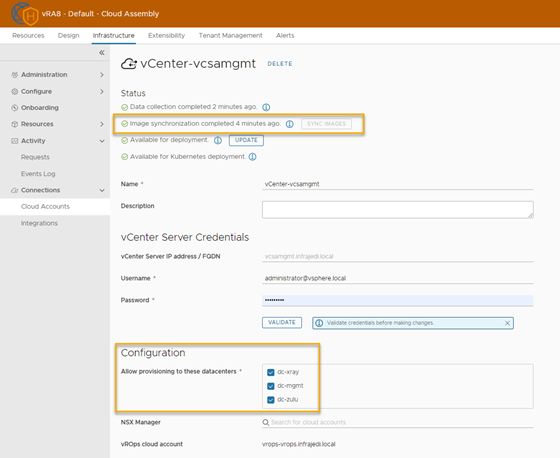Click green check icon for Available for deployment
The image size is (560, 458).
coord(124,140)
